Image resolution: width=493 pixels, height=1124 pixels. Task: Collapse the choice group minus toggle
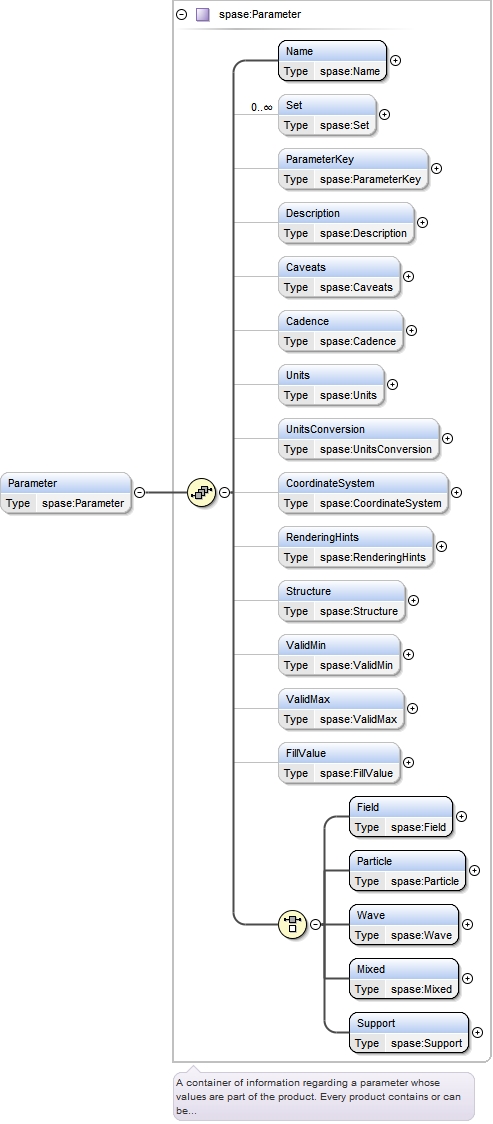(x=315, y=925)
